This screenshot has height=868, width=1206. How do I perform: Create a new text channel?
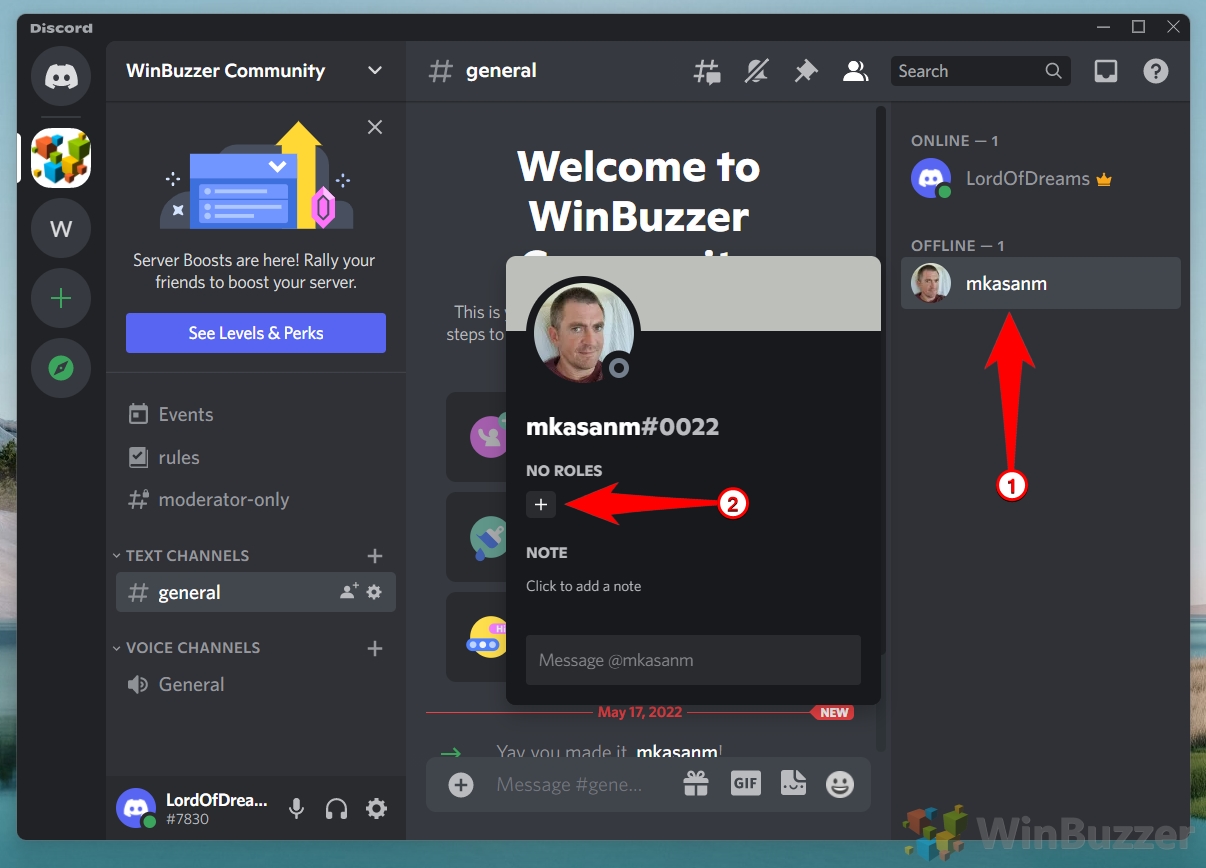[x=375, y=556]
